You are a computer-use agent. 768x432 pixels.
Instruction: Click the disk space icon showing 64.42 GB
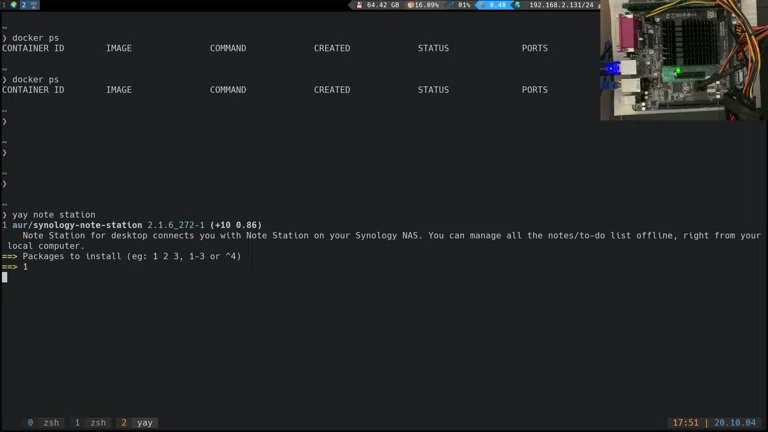pyautogui.click(x=359, y=5)
